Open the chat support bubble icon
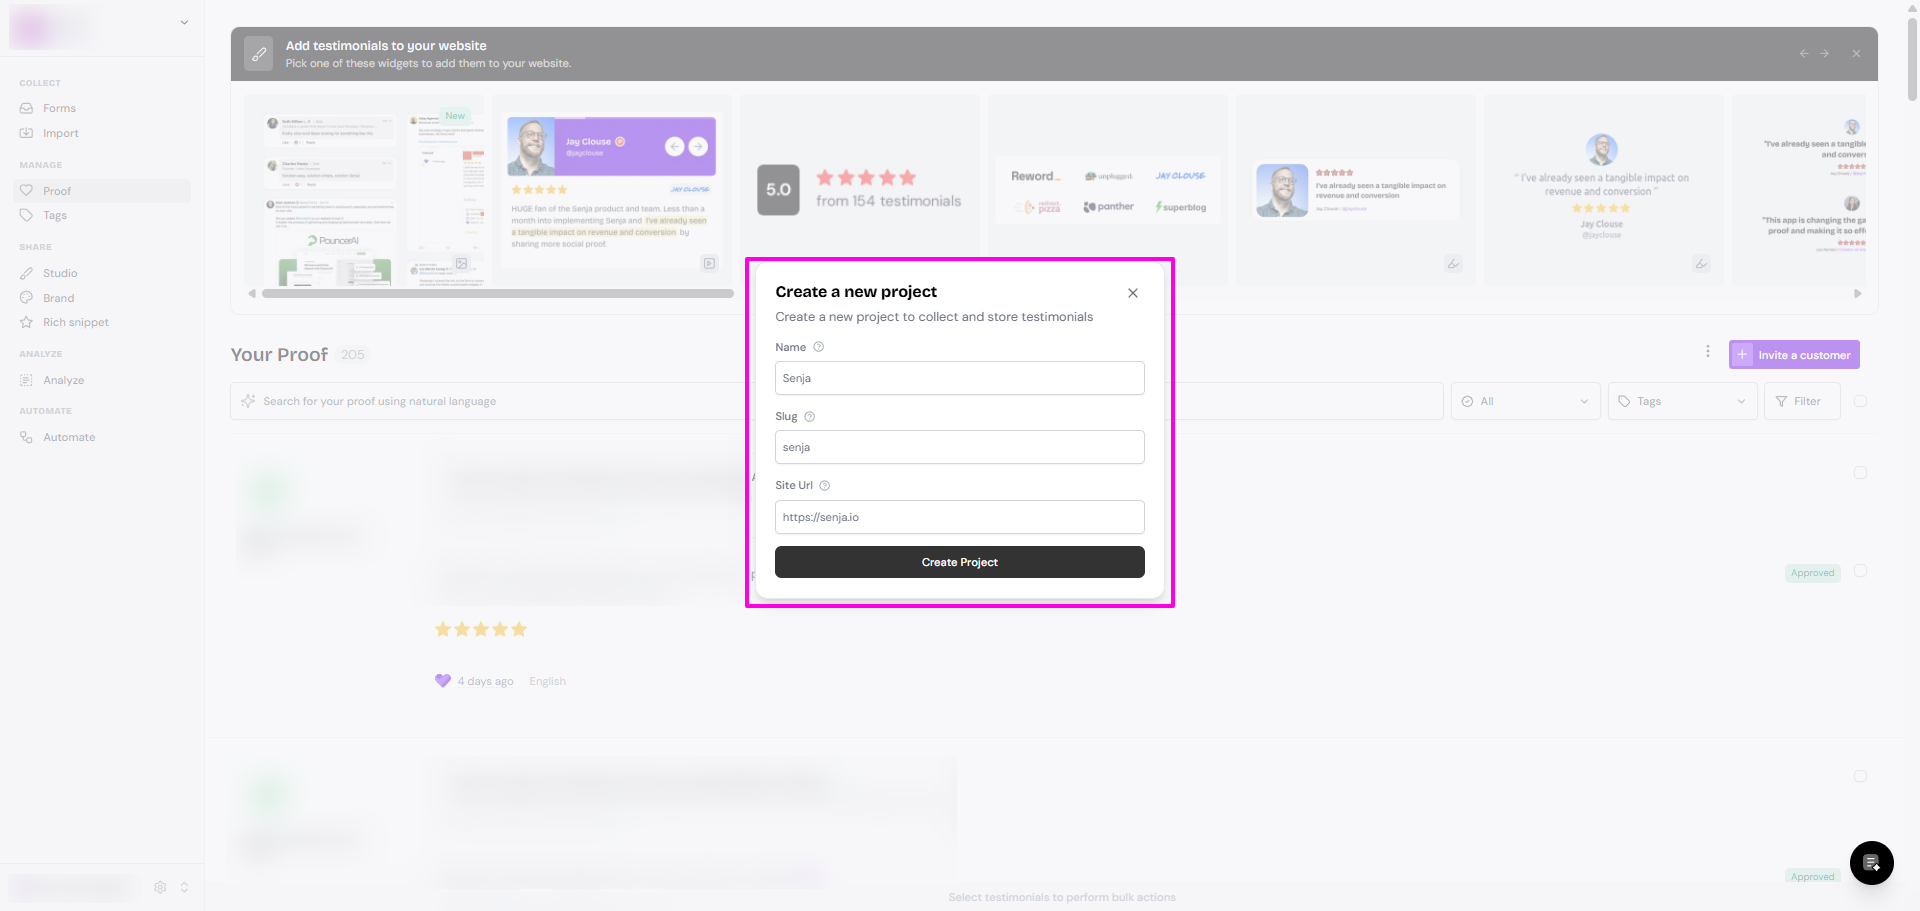1920x911 pixels. (1871, 863)
